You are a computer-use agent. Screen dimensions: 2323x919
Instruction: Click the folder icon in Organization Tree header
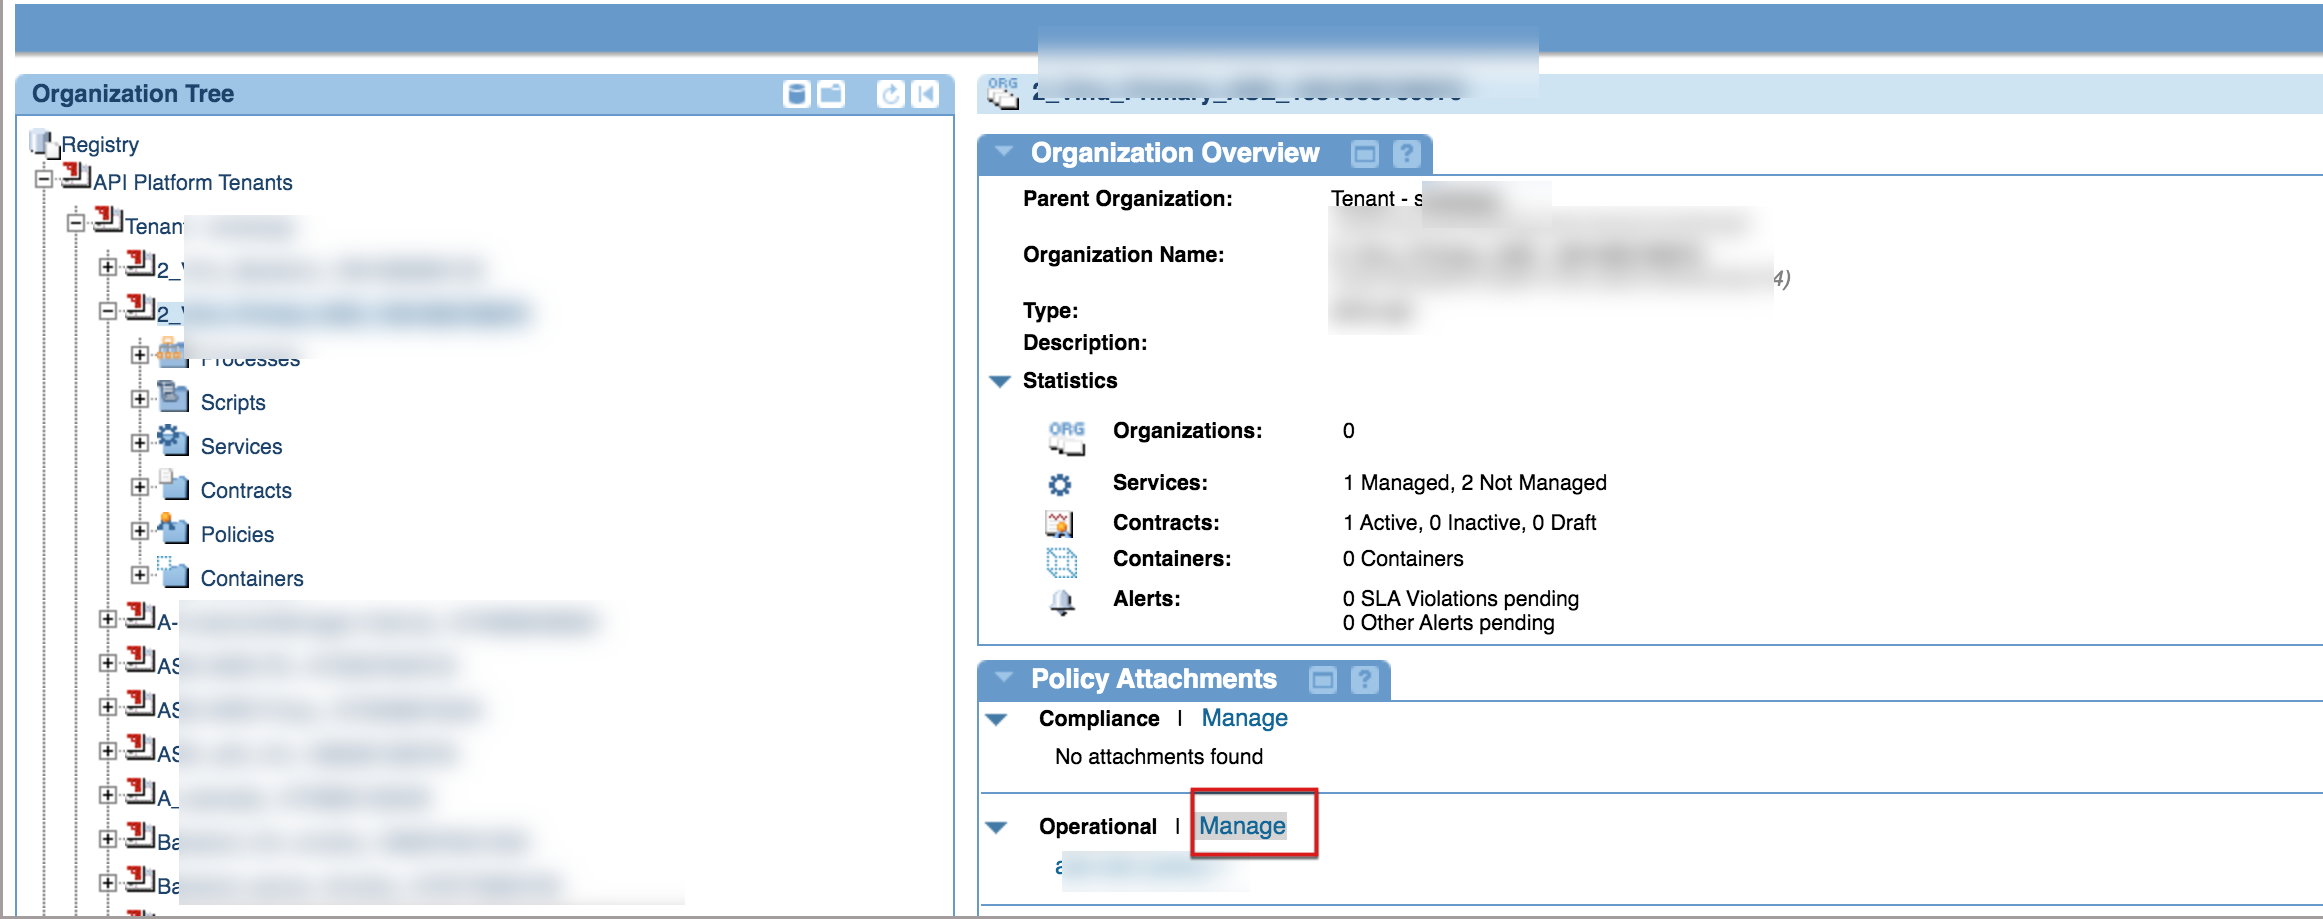pyautogui.click(x=831, y=94)
